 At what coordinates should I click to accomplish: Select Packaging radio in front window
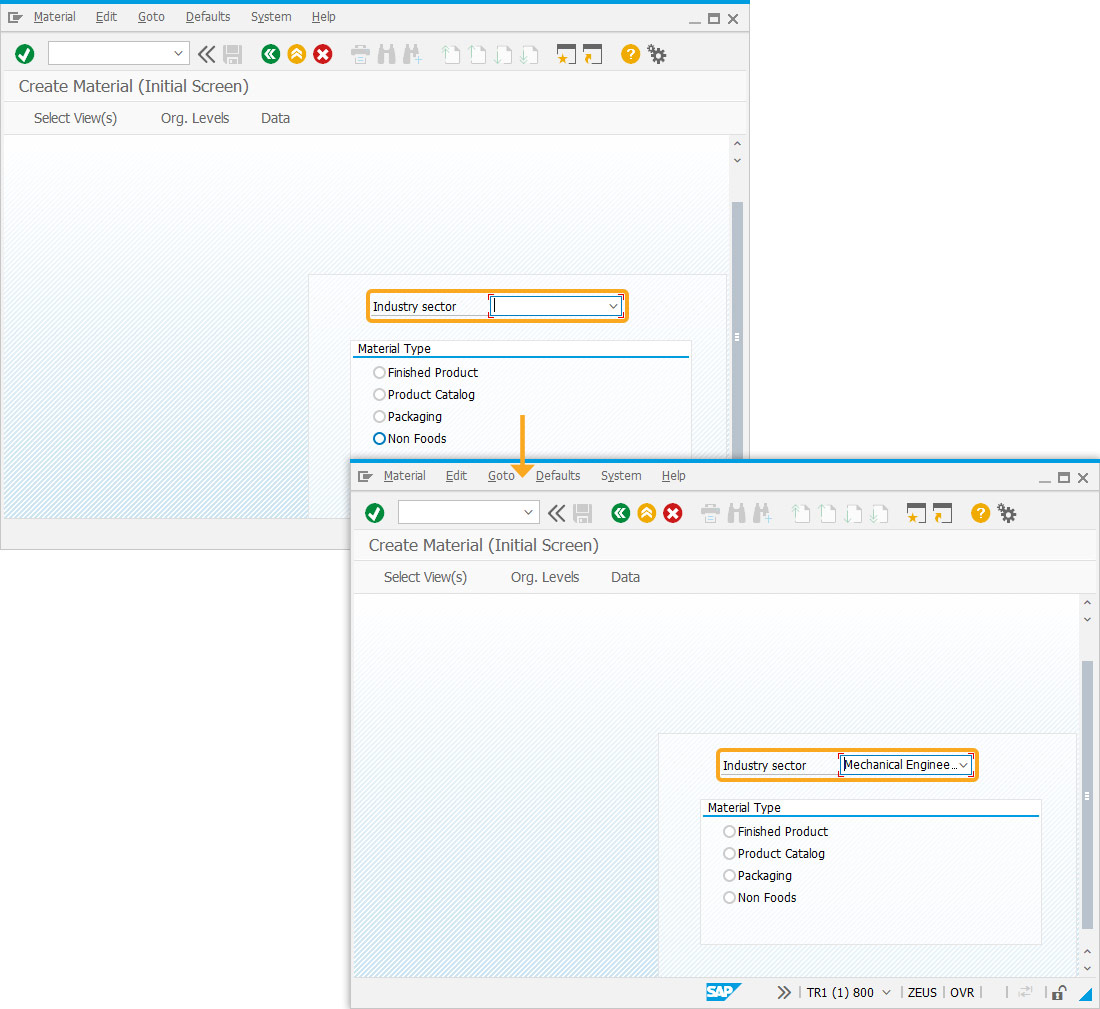[729, 875]
